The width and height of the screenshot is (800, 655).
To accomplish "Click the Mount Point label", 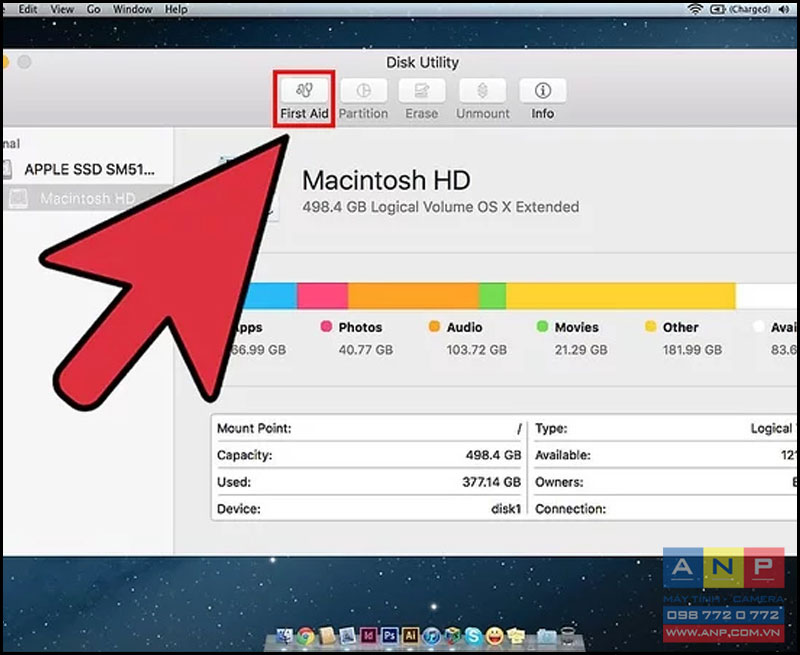I will (254, 428).
